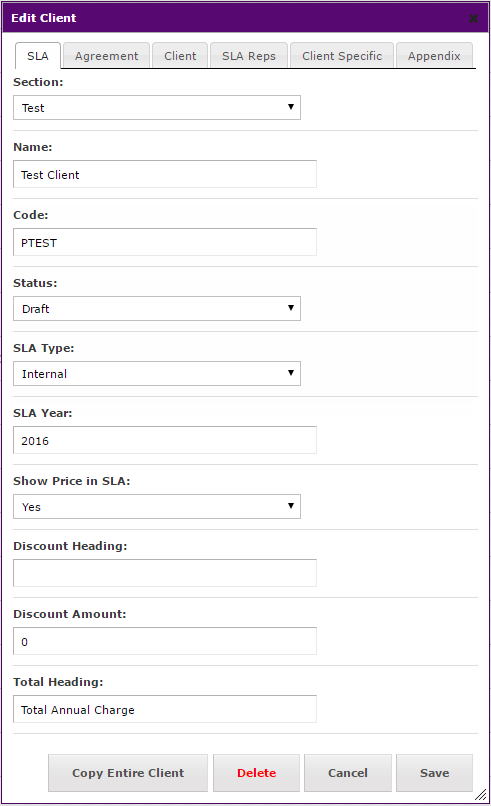The height and width of the screenshot is (806, 491).
Task: Grab the dialog resize handle corner
Action: point(481,795)
